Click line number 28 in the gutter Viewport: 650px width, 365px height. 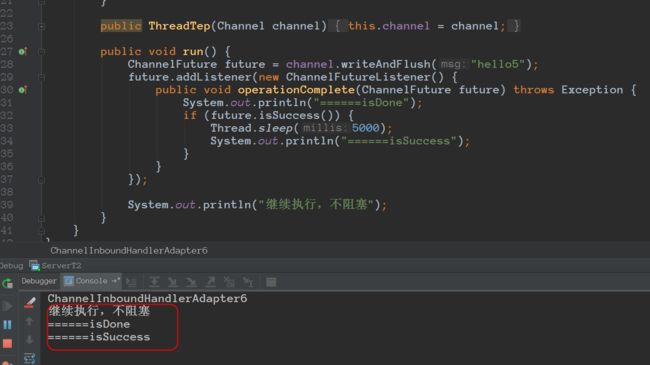click(x=7, y=64)
